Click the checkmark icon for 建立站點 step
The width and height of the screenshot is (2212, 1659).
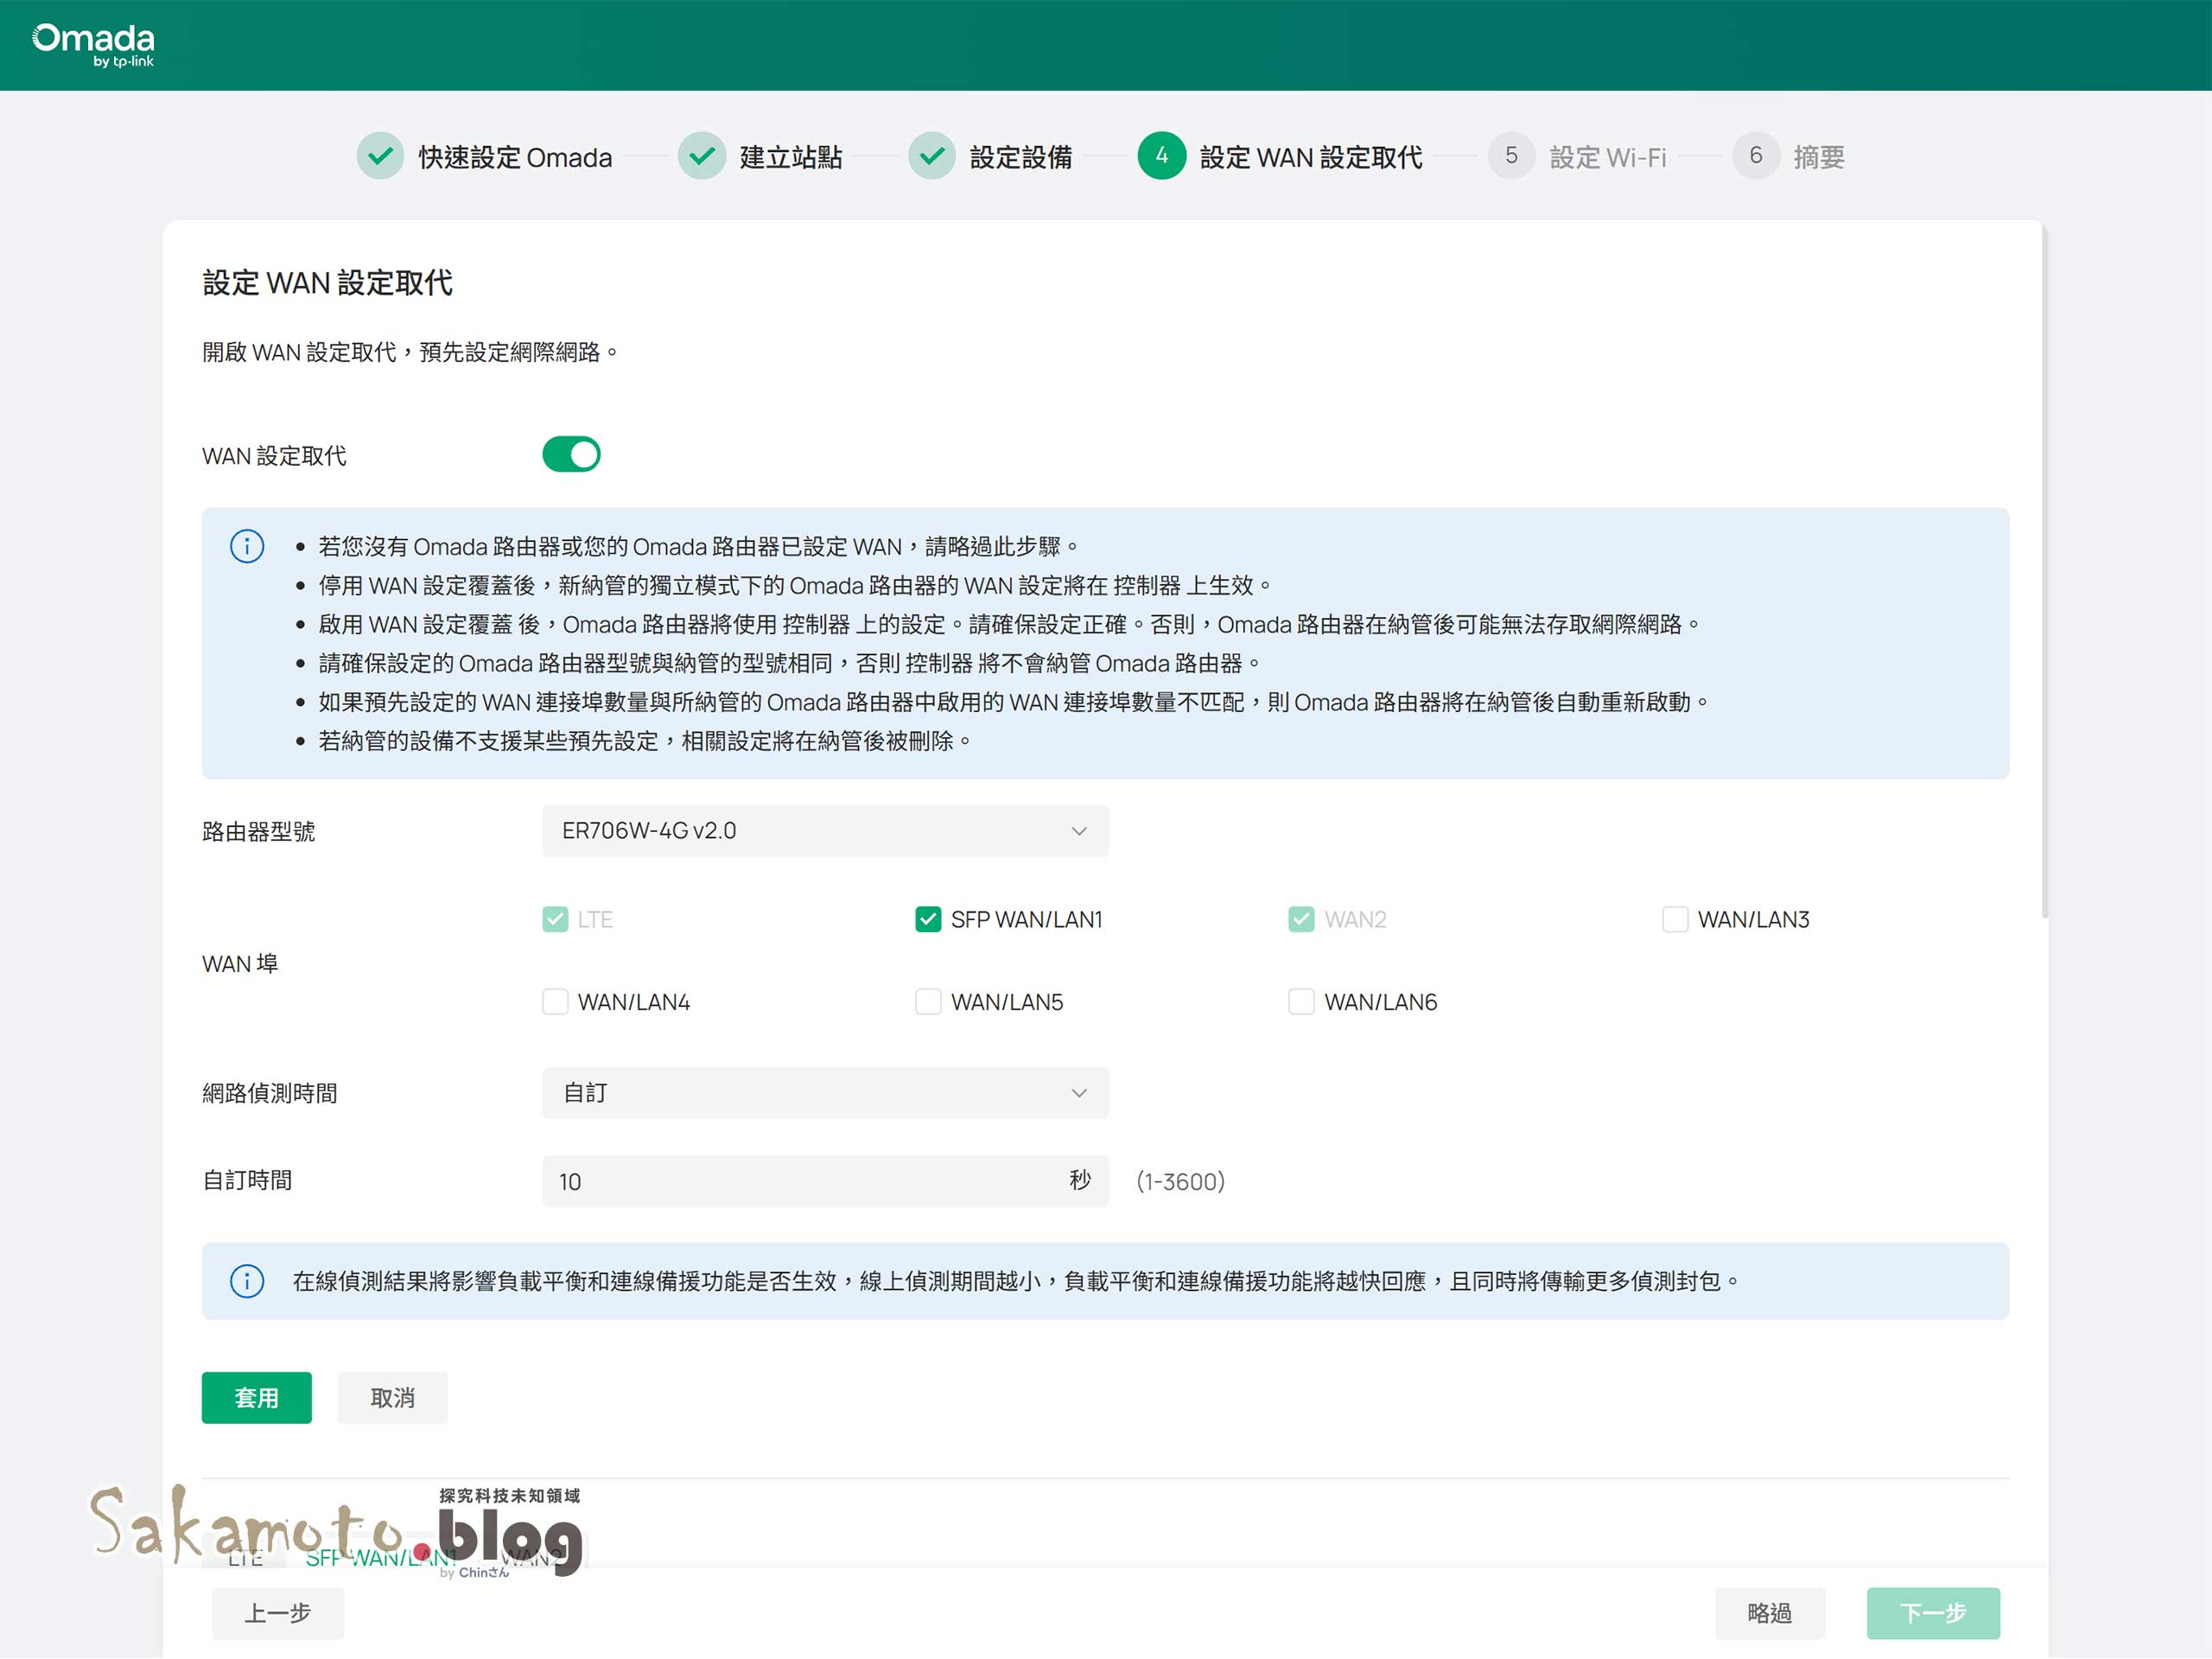[x=702, y=156]
